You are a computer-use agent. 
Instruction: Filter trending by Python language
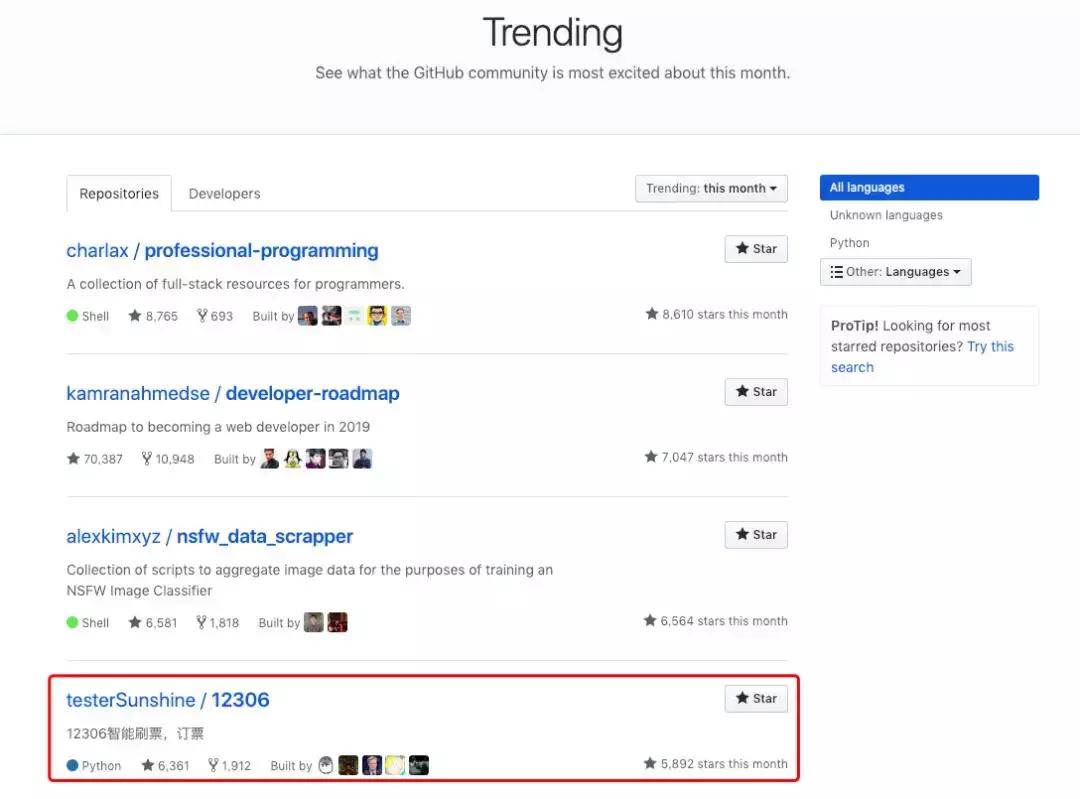tap(849, 242)
